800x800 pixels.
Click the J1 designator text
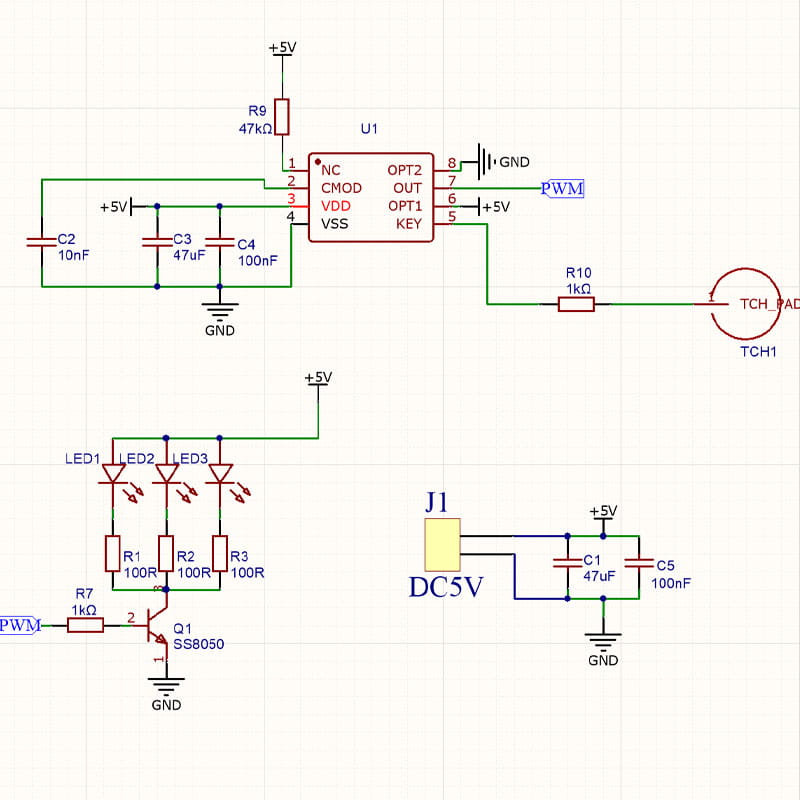pyautogui.click(x=436, y=502)
